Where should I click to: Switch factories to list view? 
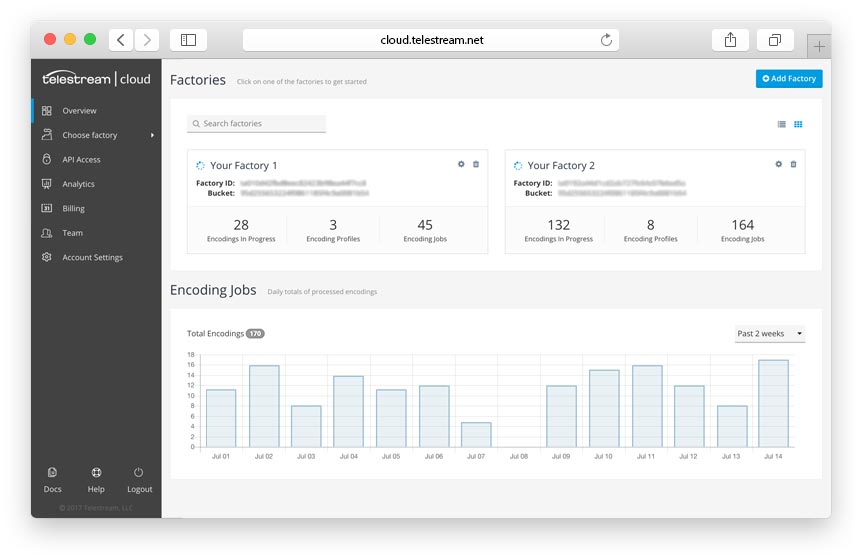click(781, 124)
